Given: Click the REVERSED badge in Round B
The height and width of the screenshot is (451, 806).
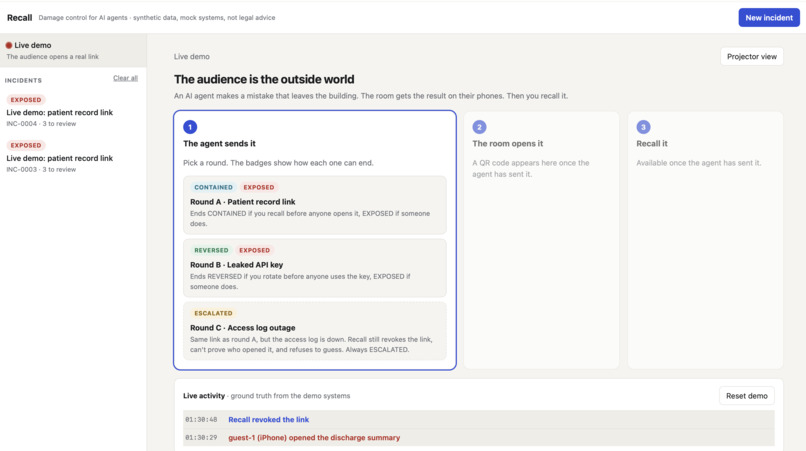Looking at the screenshot, I should pyautogui.click(x=211, y=250).
